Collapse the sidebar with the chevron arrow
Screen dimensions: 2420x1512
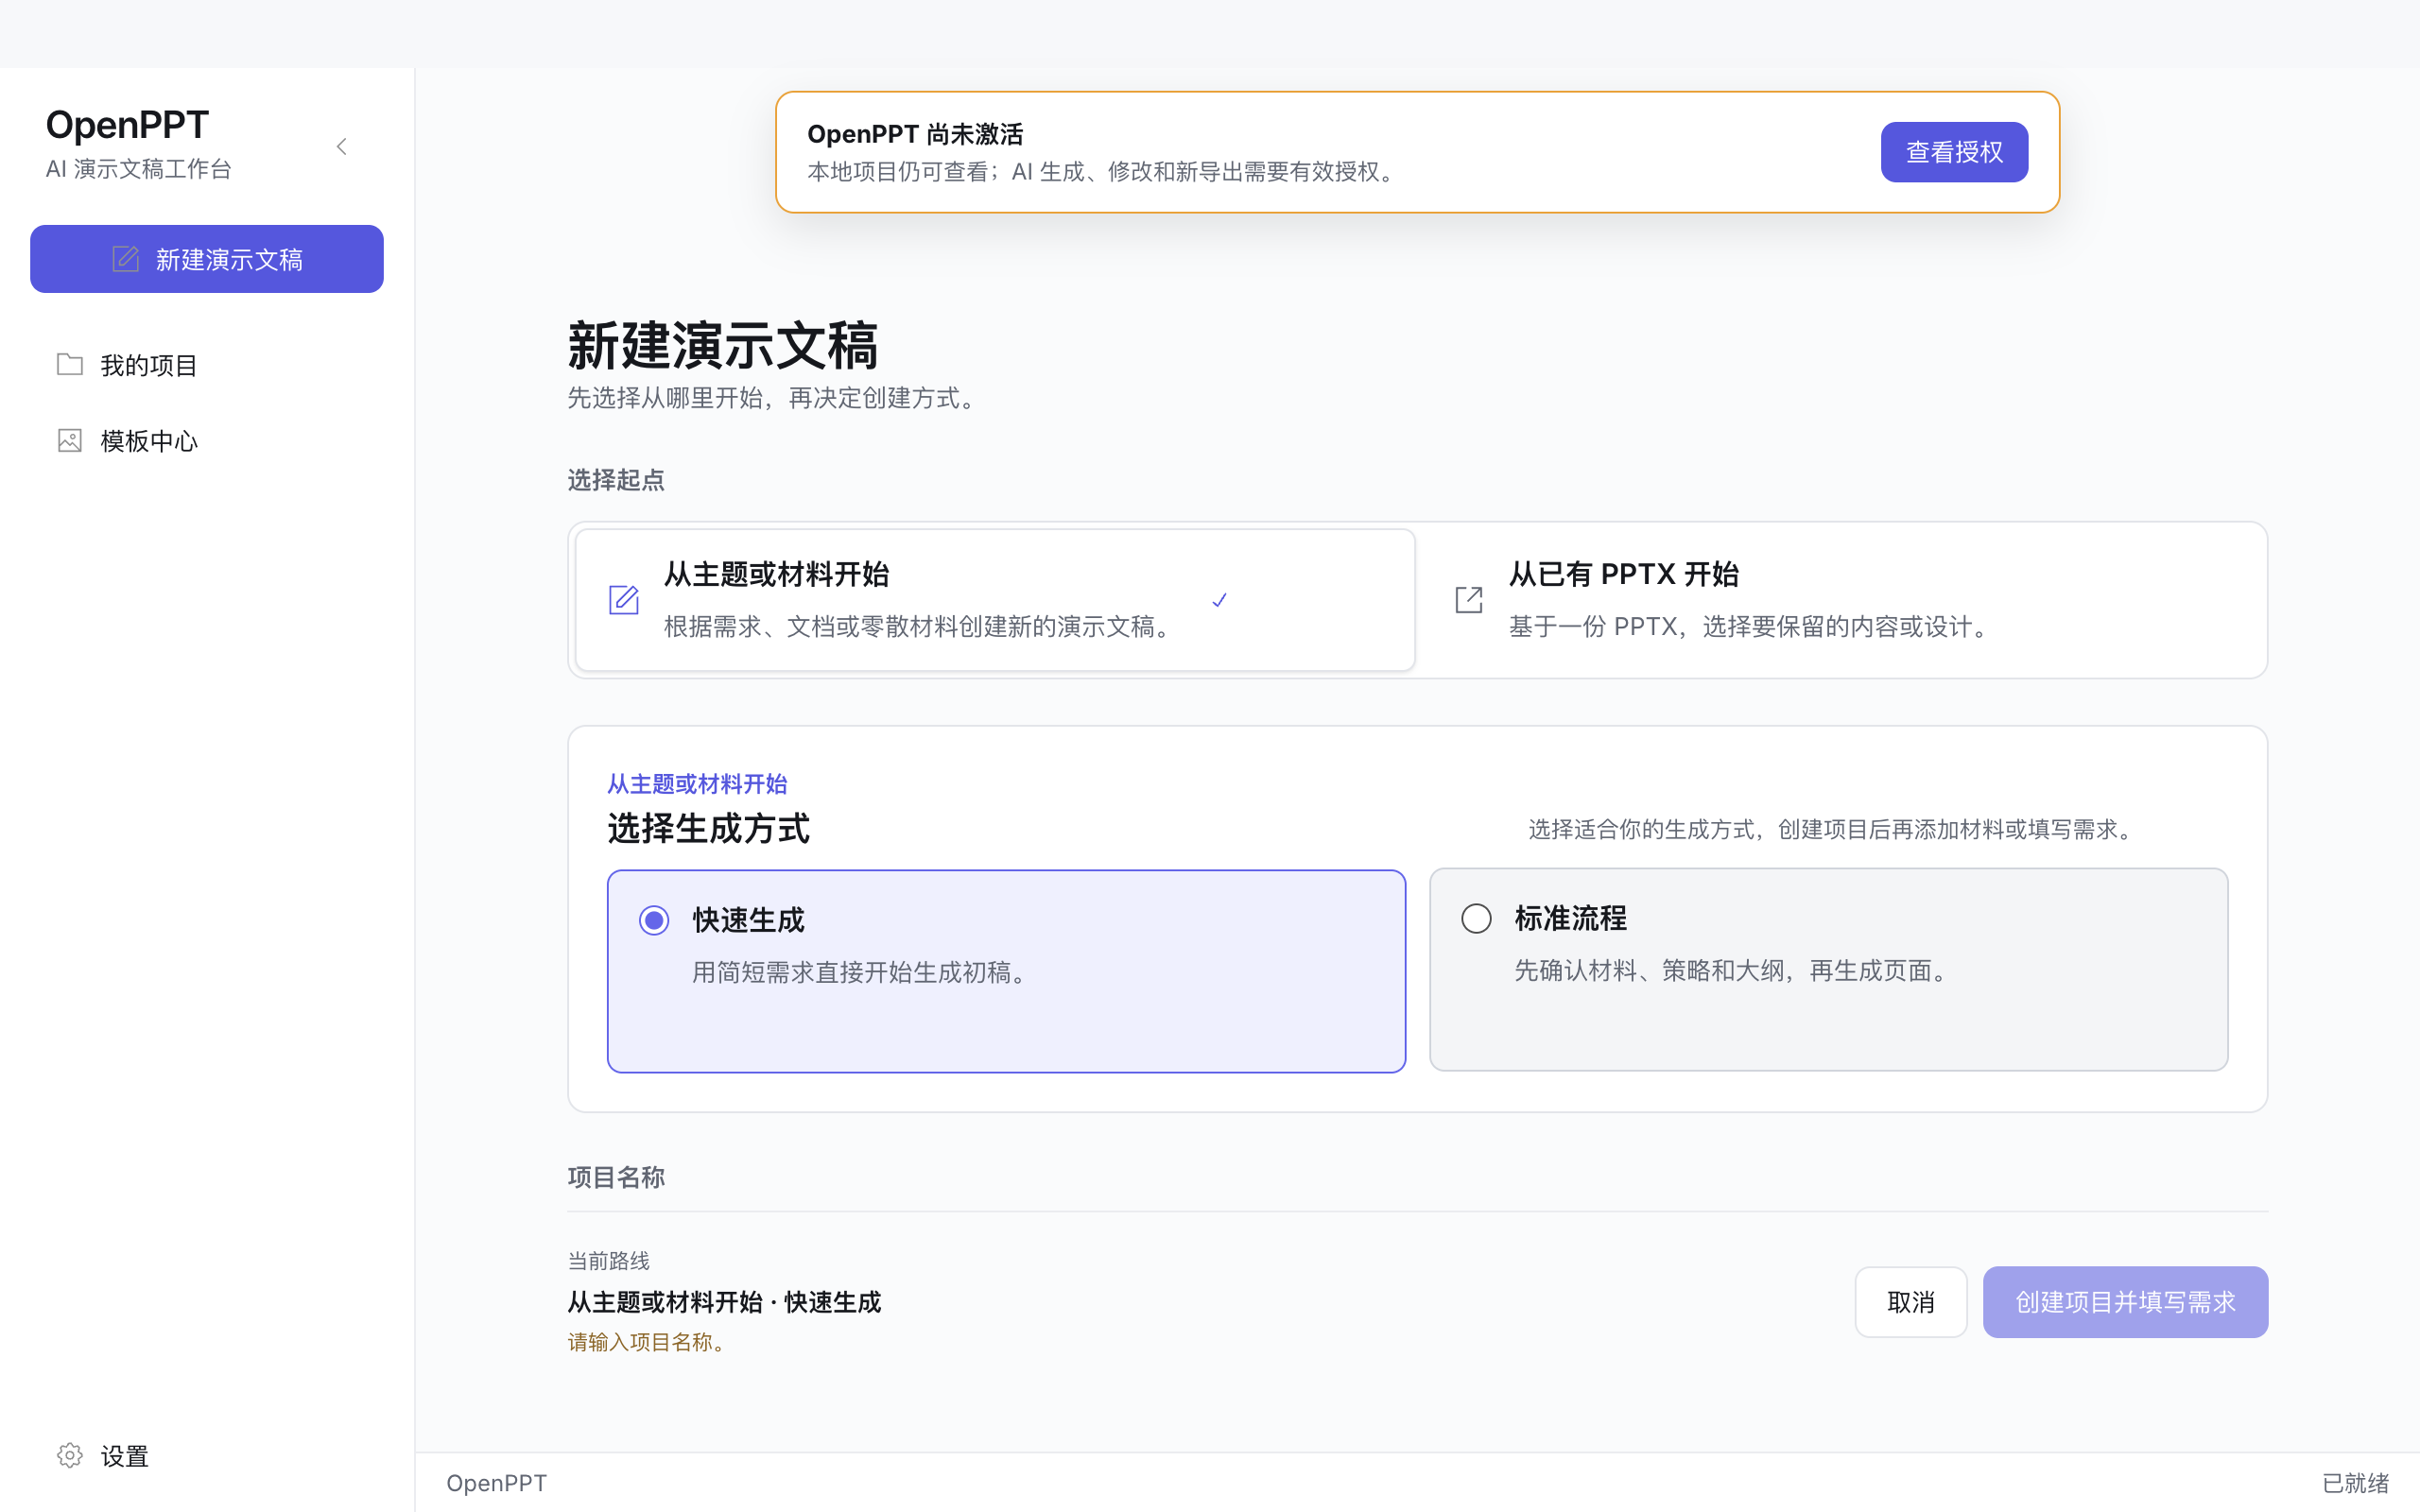pyautogui.click(x=342, y=147)
